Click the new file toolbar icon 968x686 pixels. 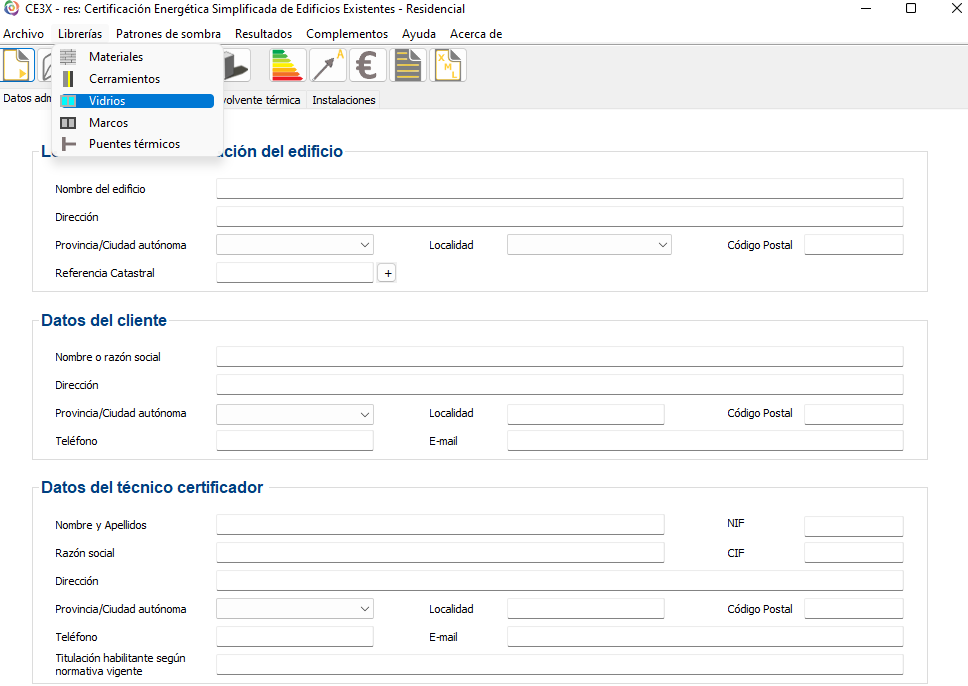click(18, 66)
